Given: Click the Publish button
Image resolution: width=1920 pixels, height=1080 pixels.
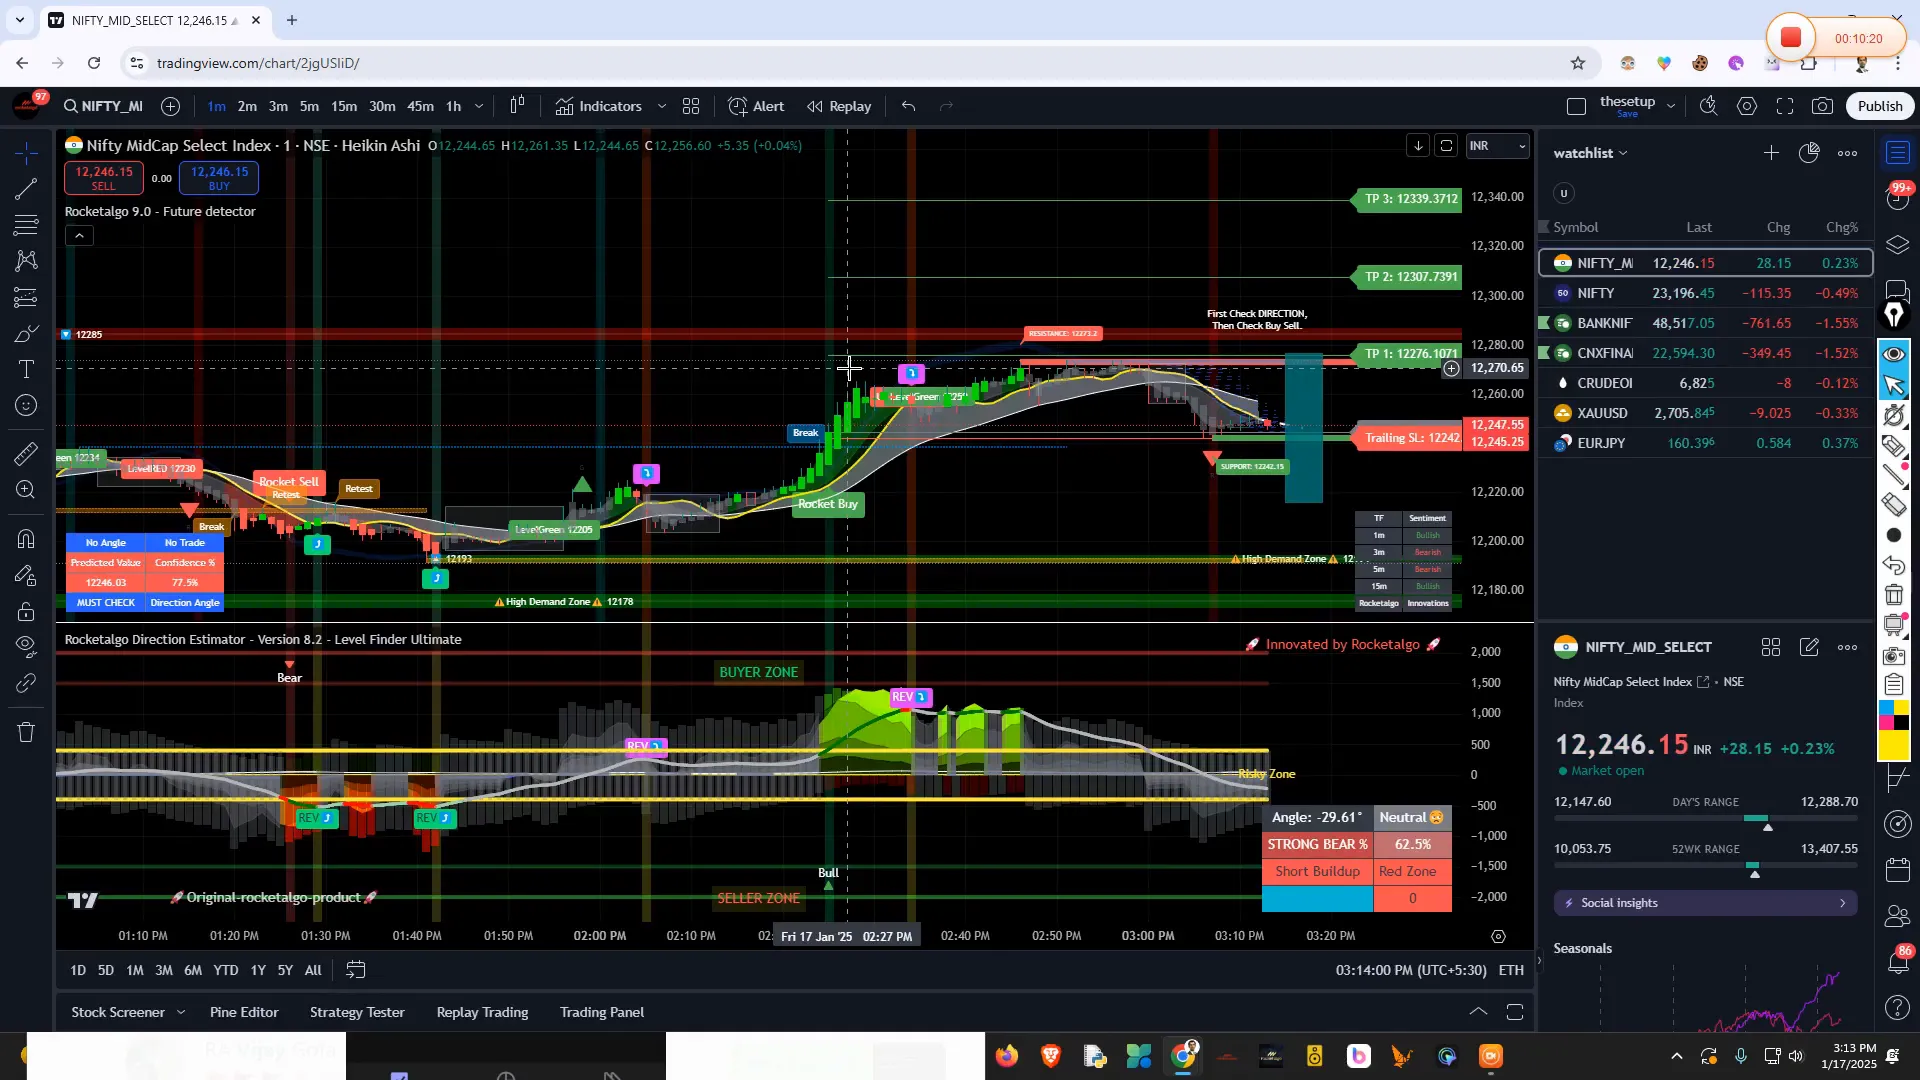Looking at the screenshot, I should (1880, 105).
